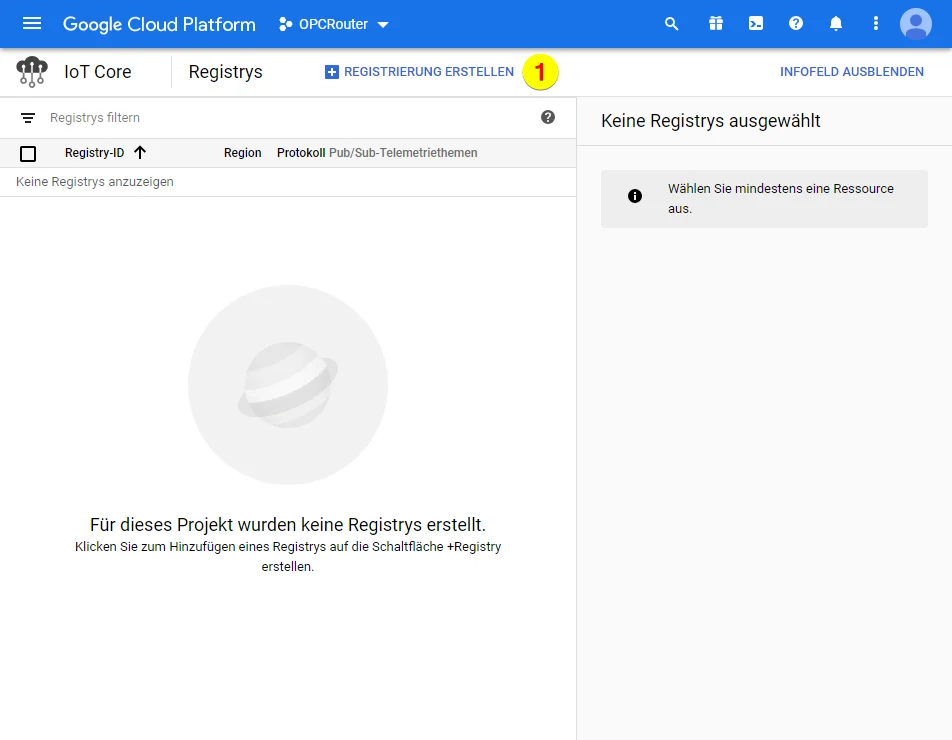Image resolution: width=952 pixels, height=740 pixels.
Task: Open the OPCRouter project selector dropdown
Action: tap(334, 24)
